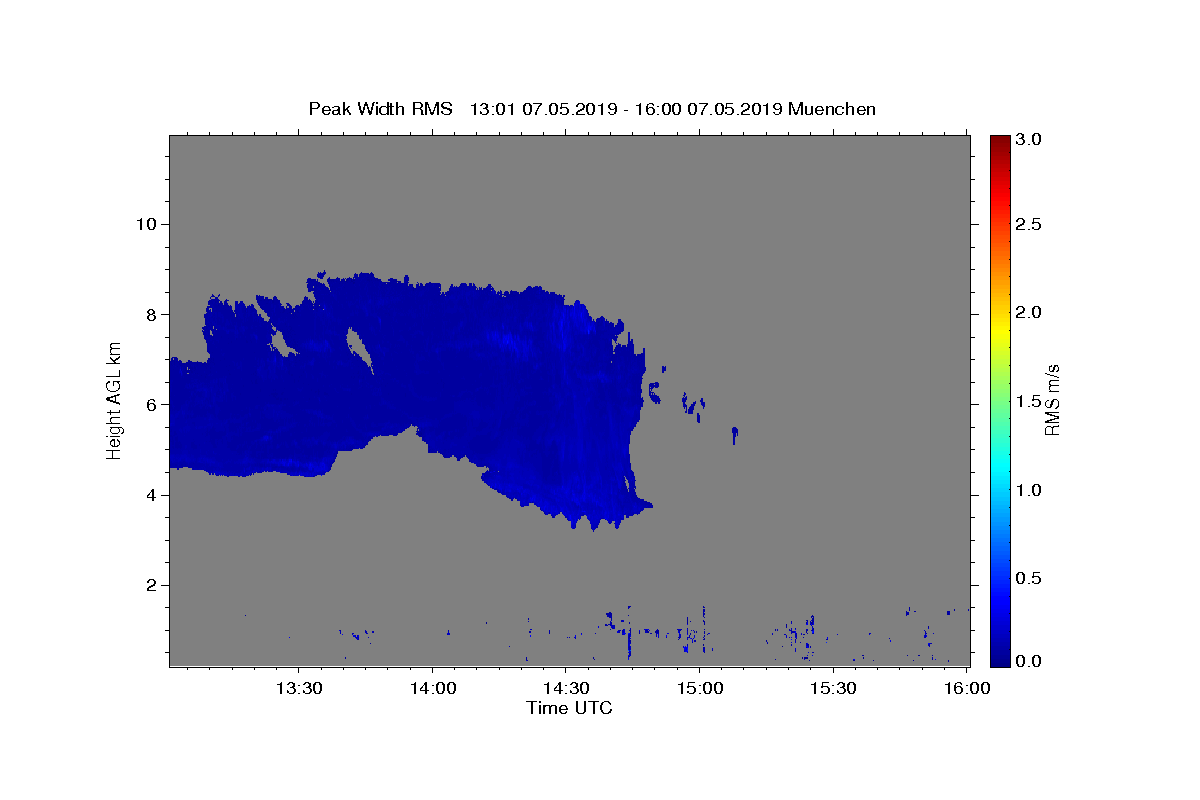Image resolution: width=1200 pixels, height=800 pixels.
Task: Click the colorbar value 0.0
Action: point(1030,662)
